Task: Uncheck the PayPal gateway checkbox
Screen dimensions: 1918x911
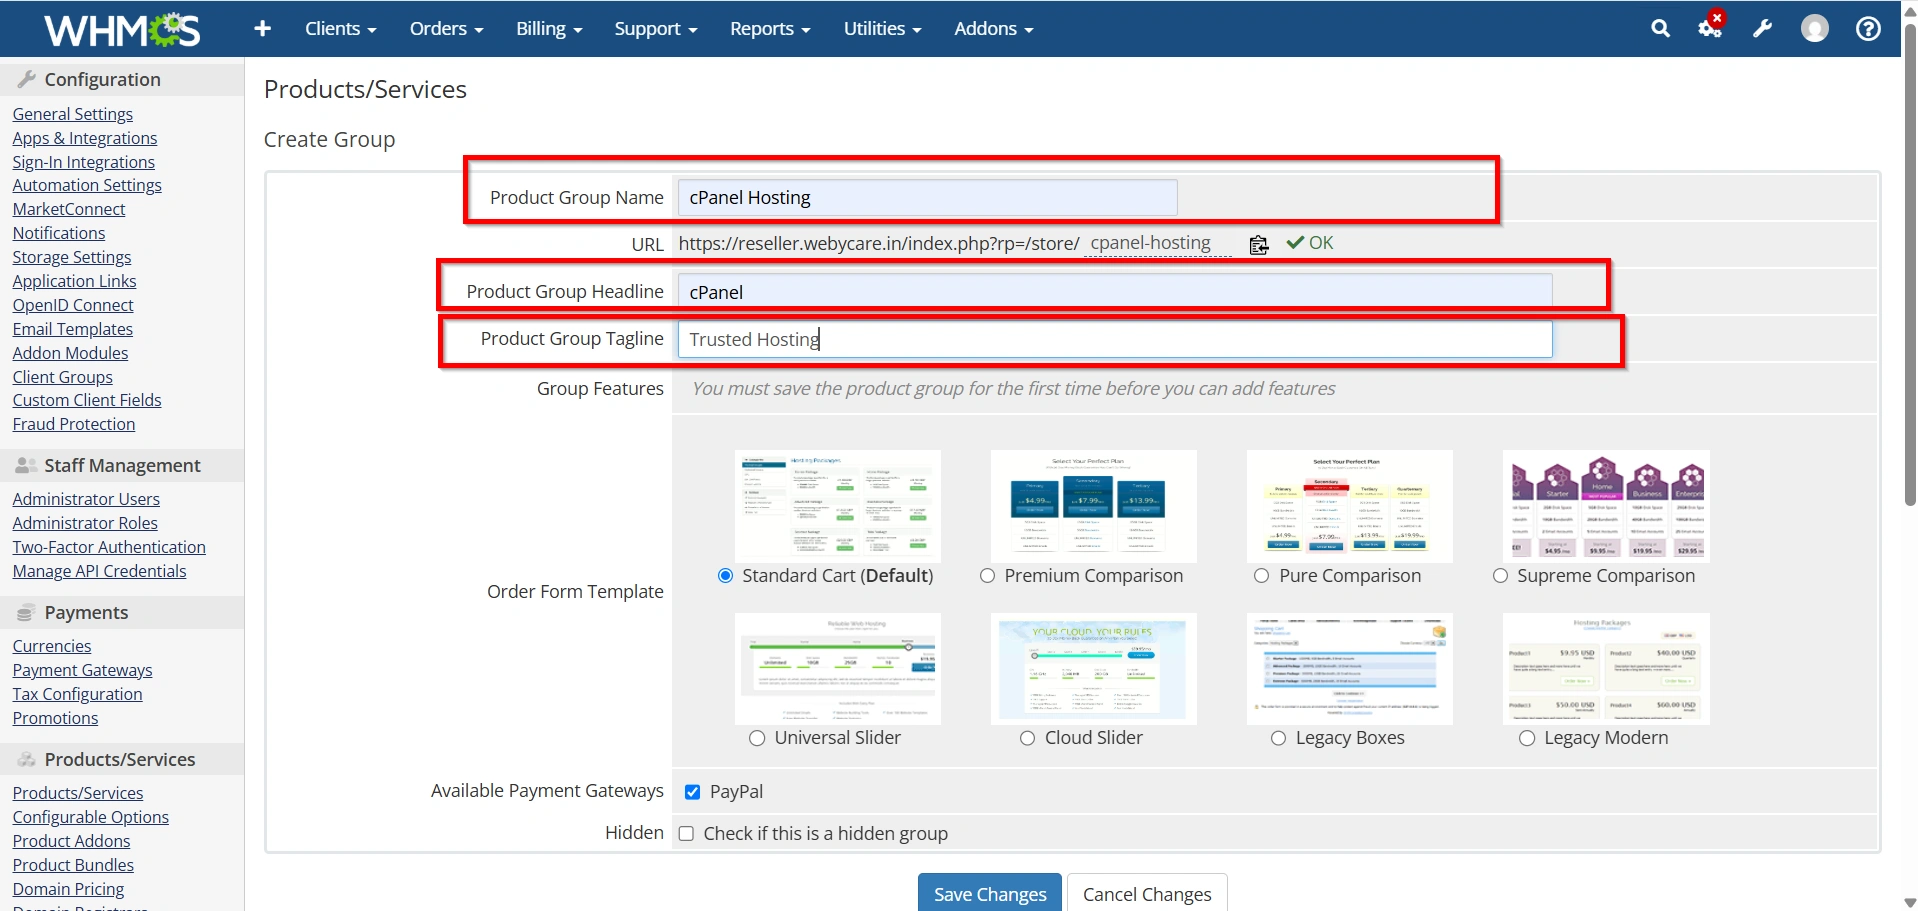Action: (692, 792)
